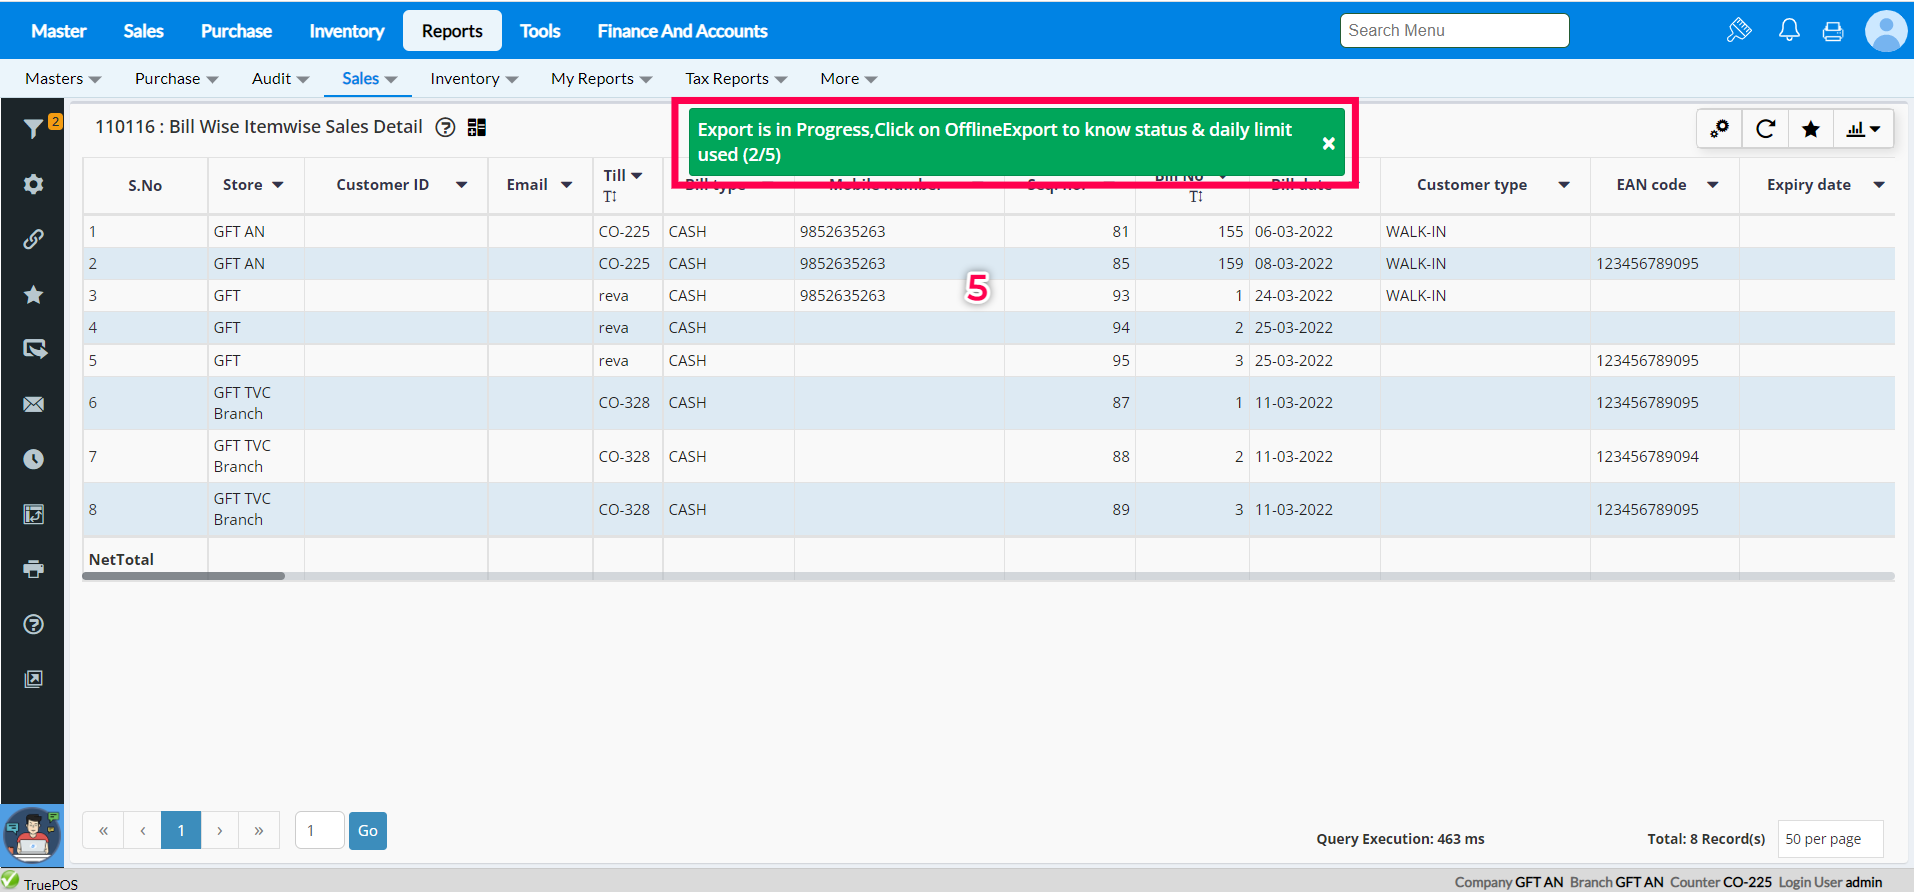Open the notifications bell icon
Screen dimensions: 1914x892
(x=1789, y=31)
